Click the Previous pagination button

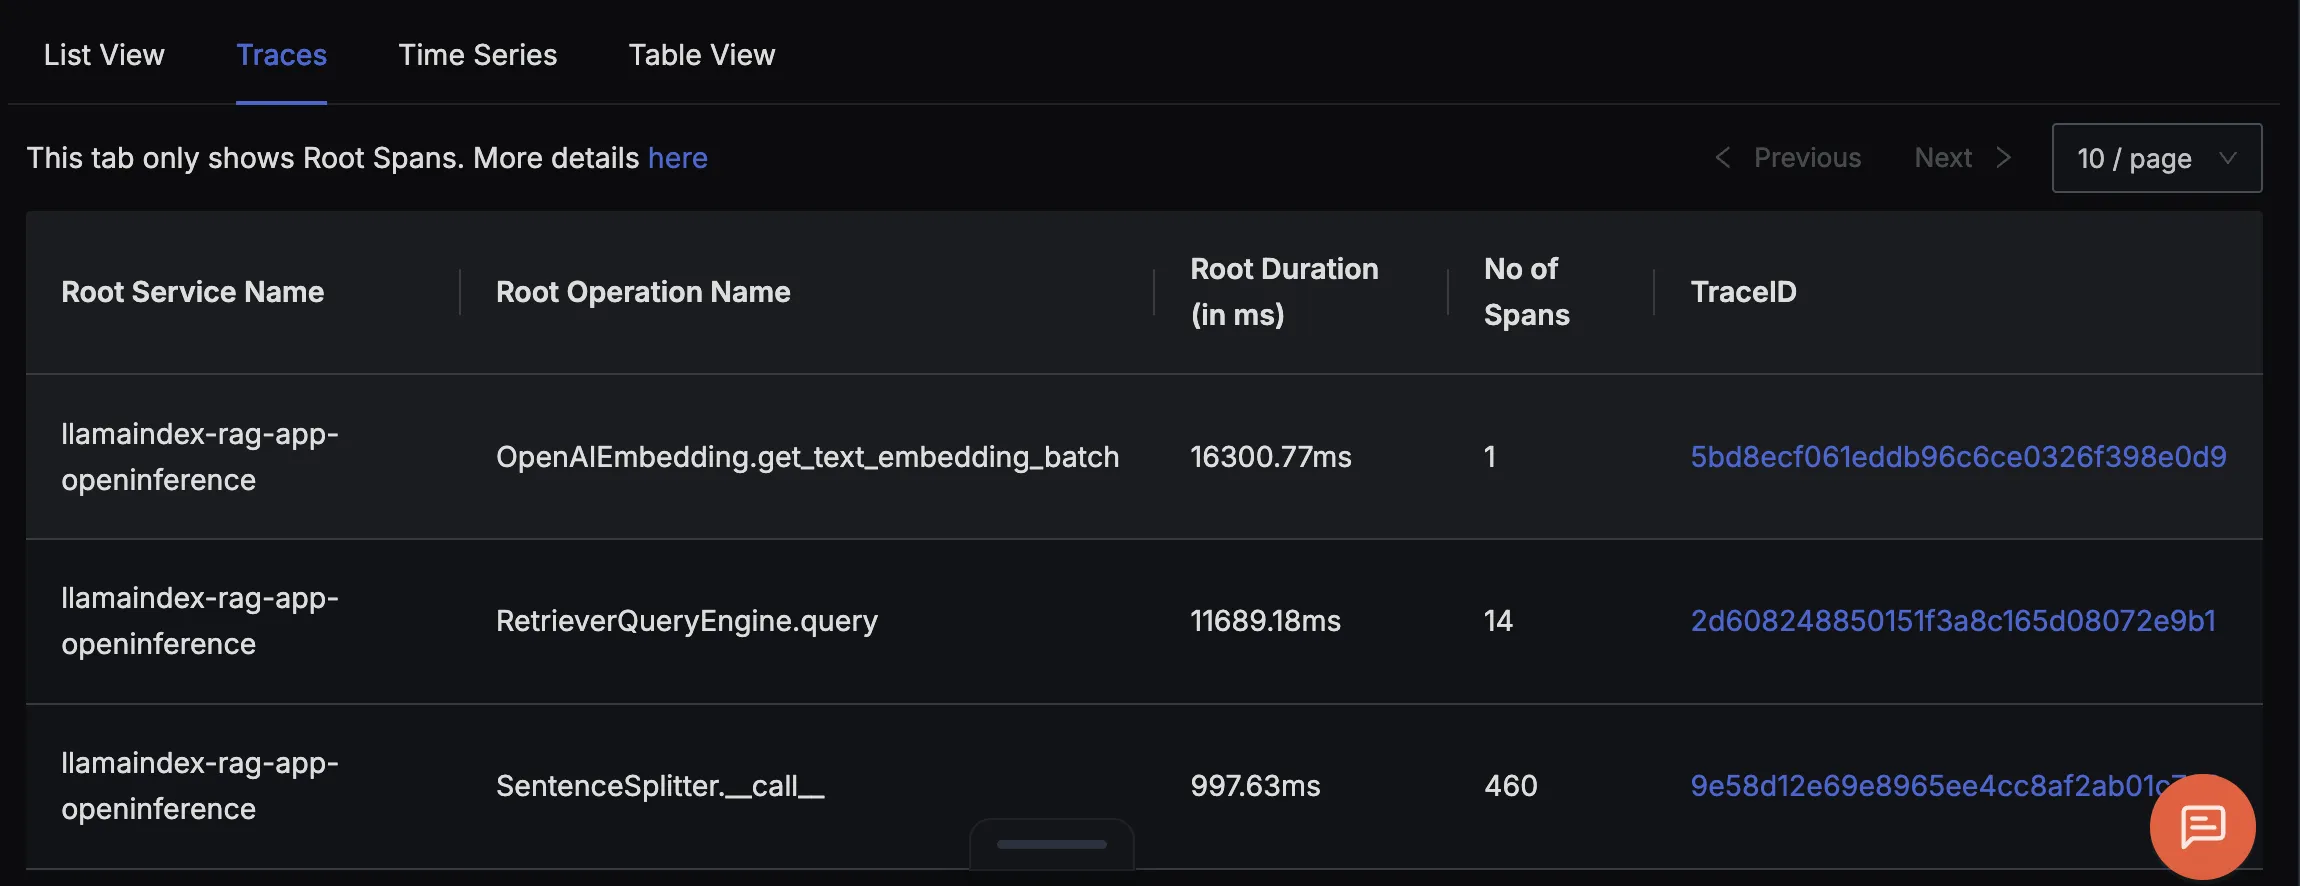pyautogui.click(x=1788, y=158)
